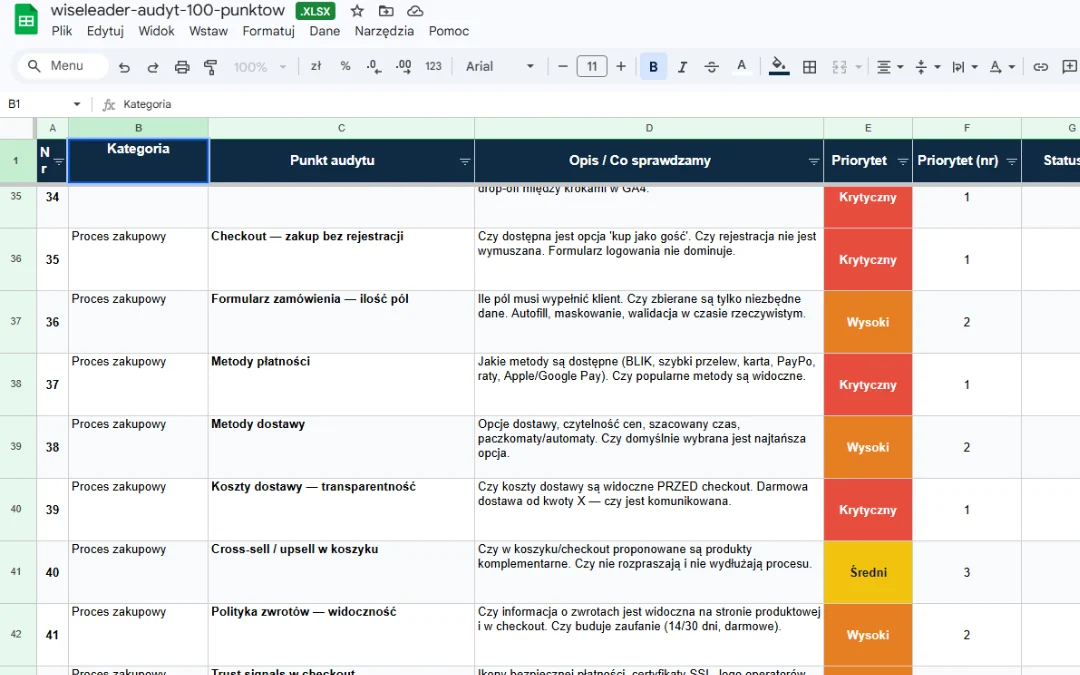
Task: Print the spreadsheet
Action: tap(182, 67)
